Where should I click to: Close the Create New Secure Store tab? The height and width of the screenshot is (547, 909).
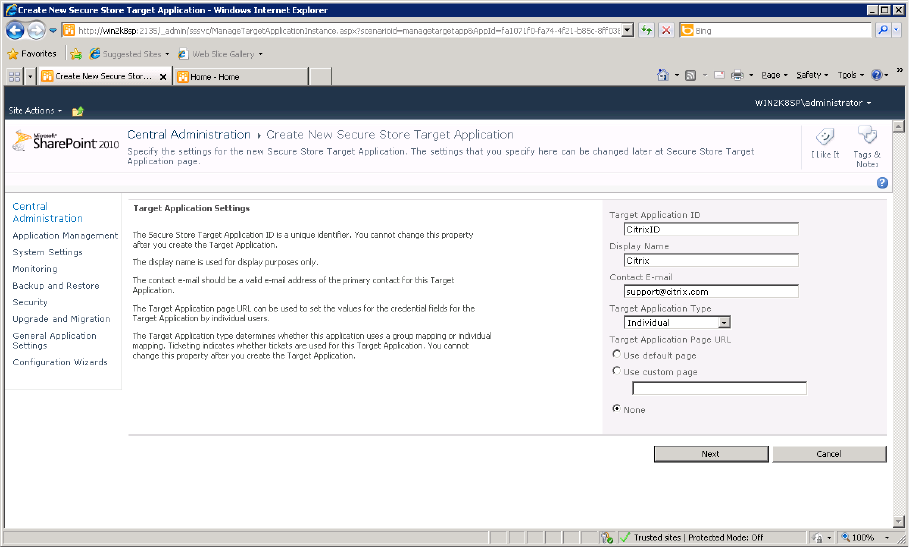pos(163,76)
